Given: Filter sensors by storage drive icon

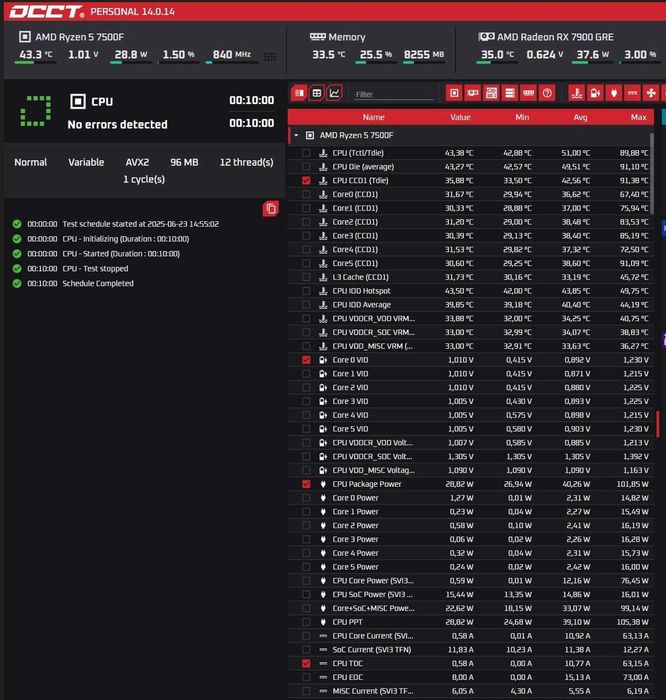Looking at the screenshot, I should [510, 93].
